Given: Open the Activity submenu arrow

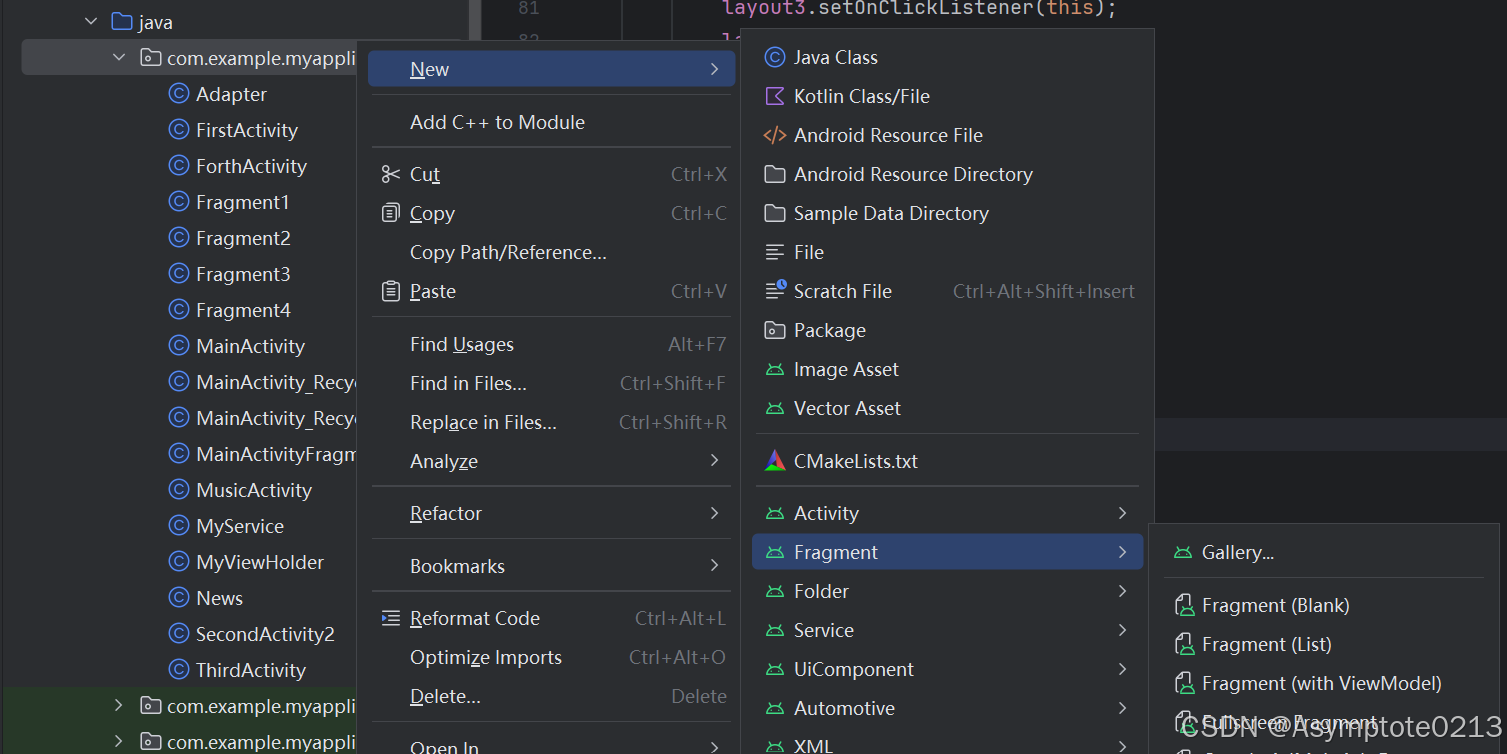Looking at the screenshot, I should pyautogui.click(x=1122, y=513).
